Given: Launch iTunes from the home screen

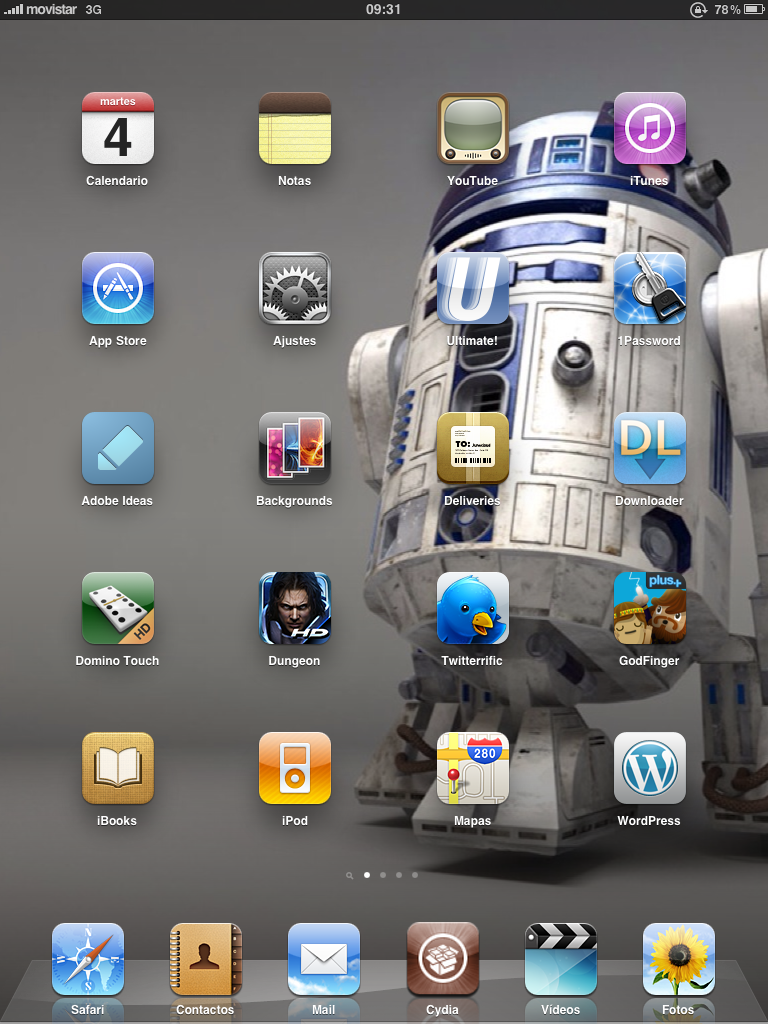Looking at the screenshot, I should pos(649,128).
